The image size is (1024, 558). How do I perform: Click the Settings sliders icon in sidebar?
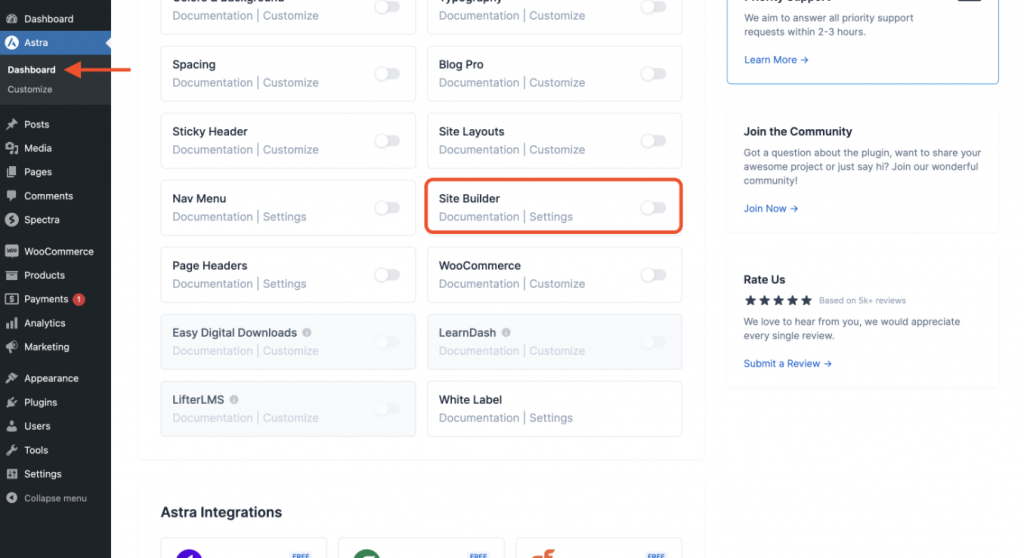pyautogui.click(x=12, y=474)
